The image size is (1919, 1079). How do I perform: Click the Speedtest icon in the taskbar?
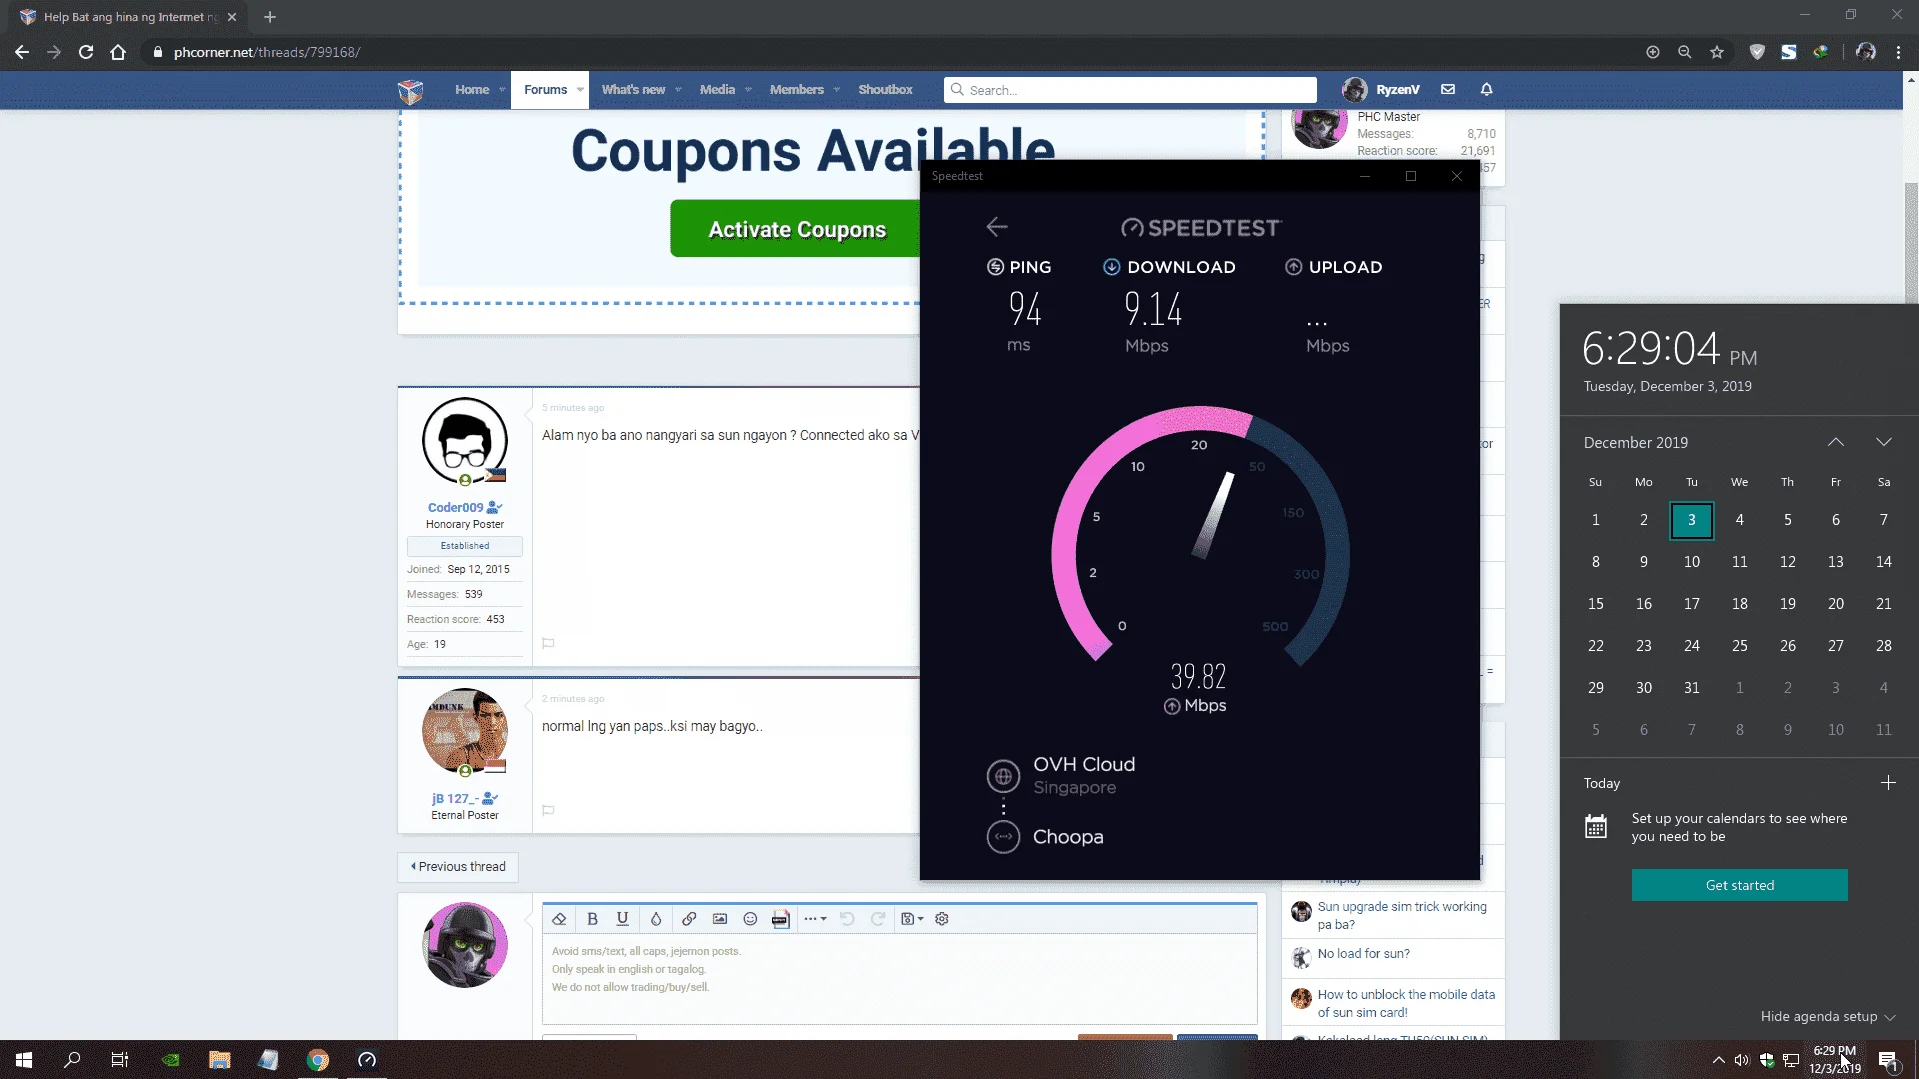(367, 1060)
